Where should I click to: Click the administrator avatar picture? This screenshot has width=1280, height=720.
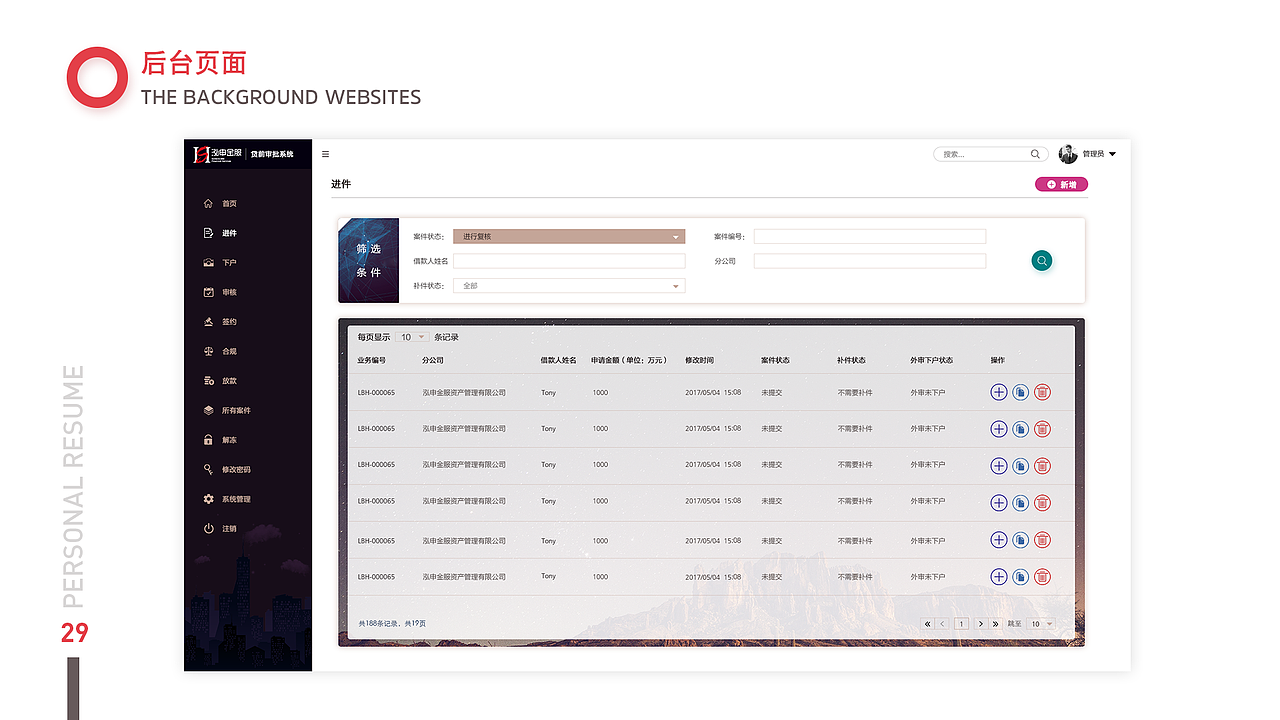tap(1068, 154)
